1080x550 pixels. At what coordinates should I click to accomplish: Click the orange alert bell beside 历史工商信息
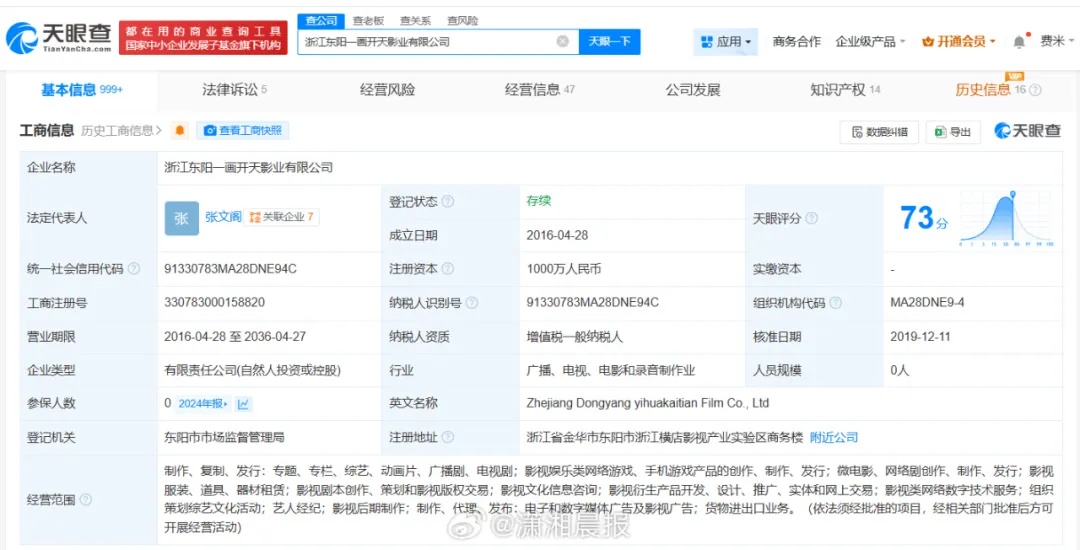click(180, 130)
